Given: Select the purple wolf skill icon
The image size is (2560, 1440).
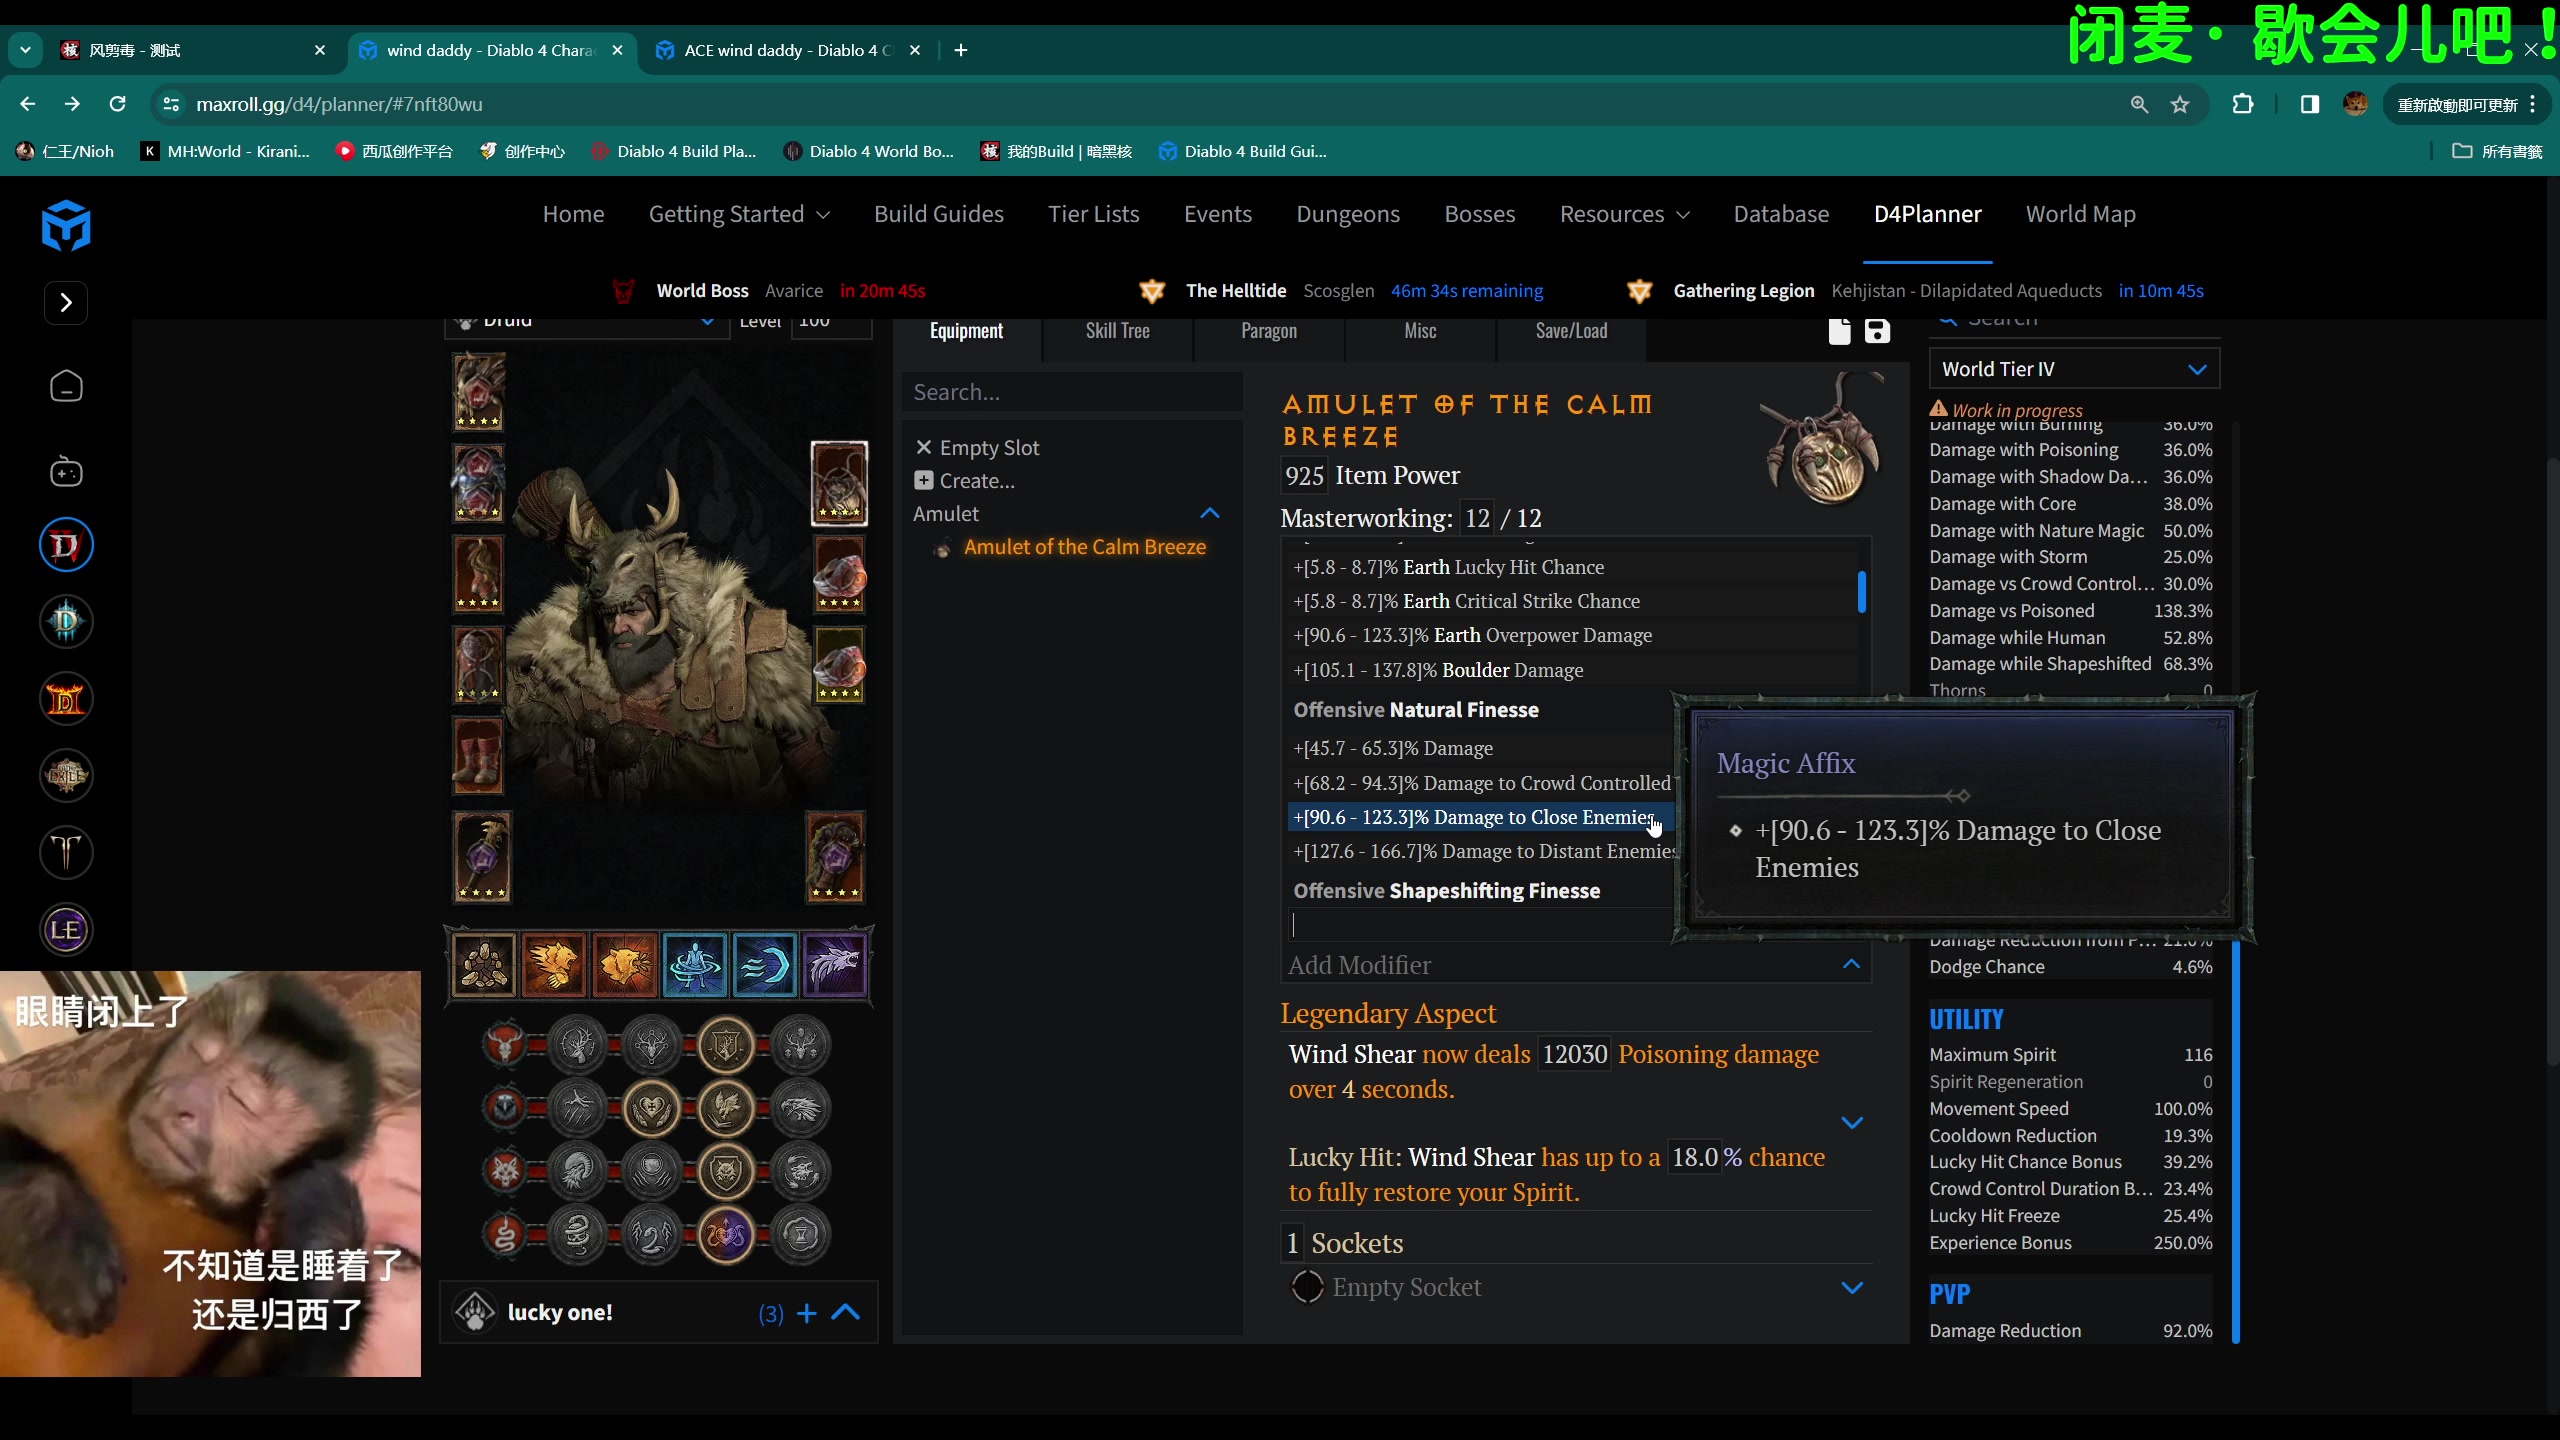Looking at the screenshot, I should 835,965.
